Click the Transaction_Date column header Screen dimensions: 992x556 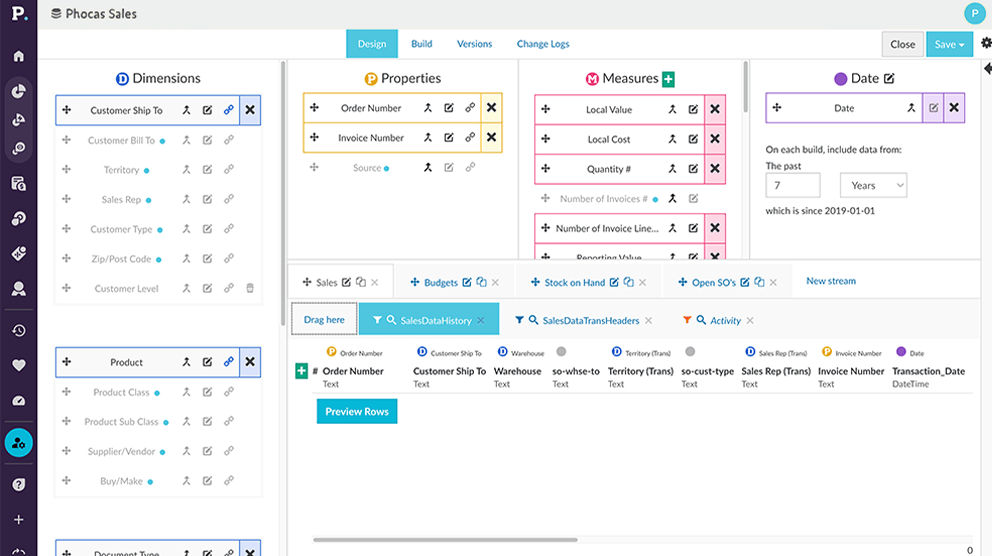928,371
